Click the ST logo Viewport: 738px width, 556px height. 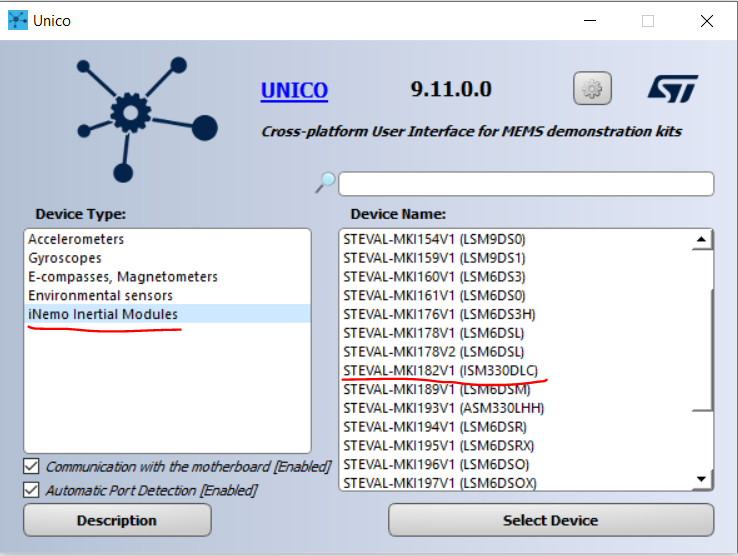(673, 89)
